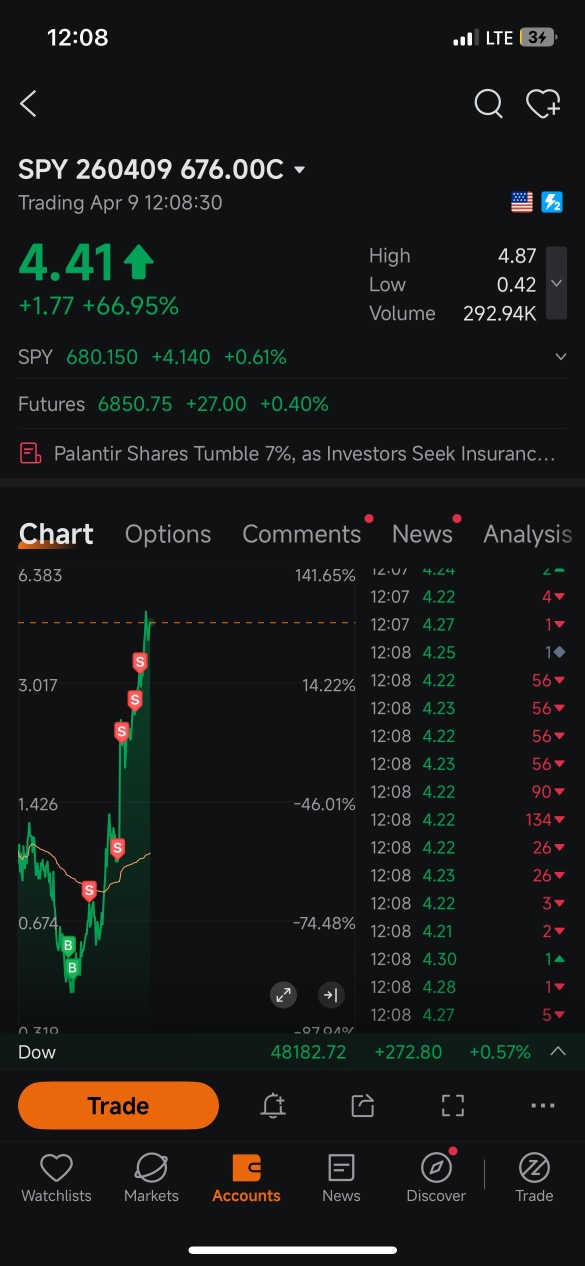Open the Markets planet tab
The width and height of the screenshot is (585, 1266).
click(151, 1177)
